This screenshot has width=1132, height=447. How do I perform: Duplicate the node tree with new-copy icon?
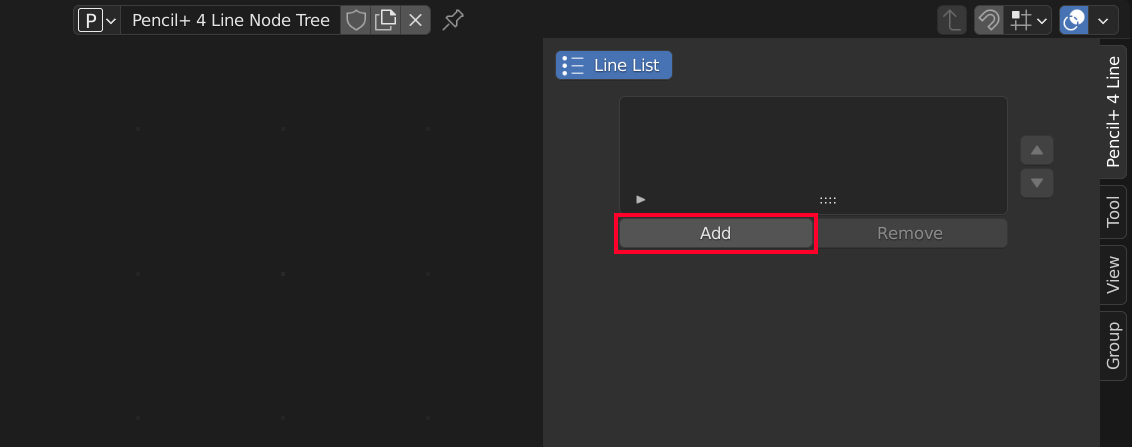pyautogui.click(x=386, y=20)
